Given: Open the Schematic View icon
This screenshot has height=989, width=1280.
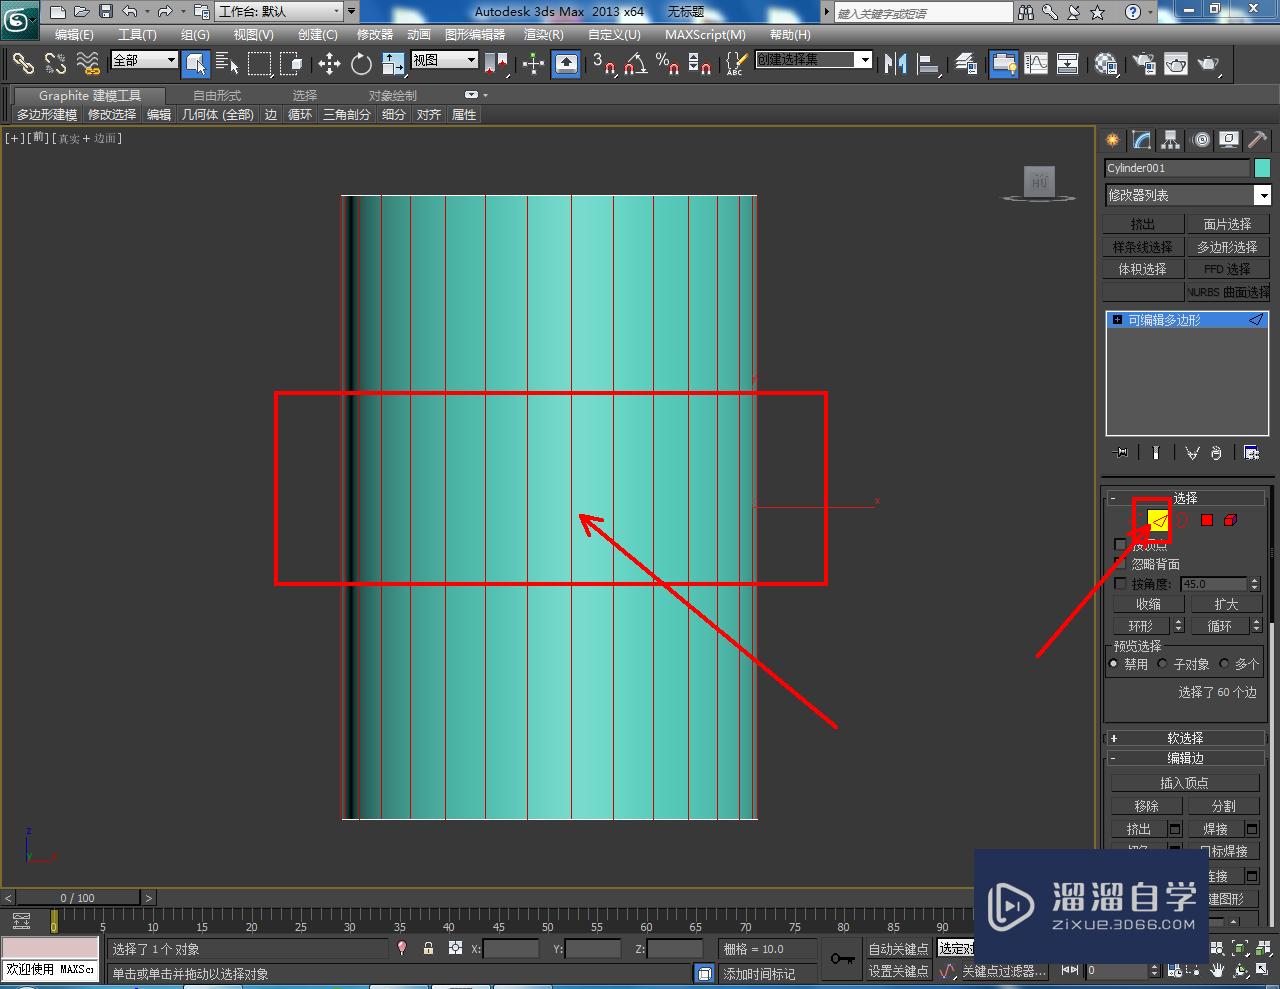Looking at the screenshot, I should tap(1068, 64).
